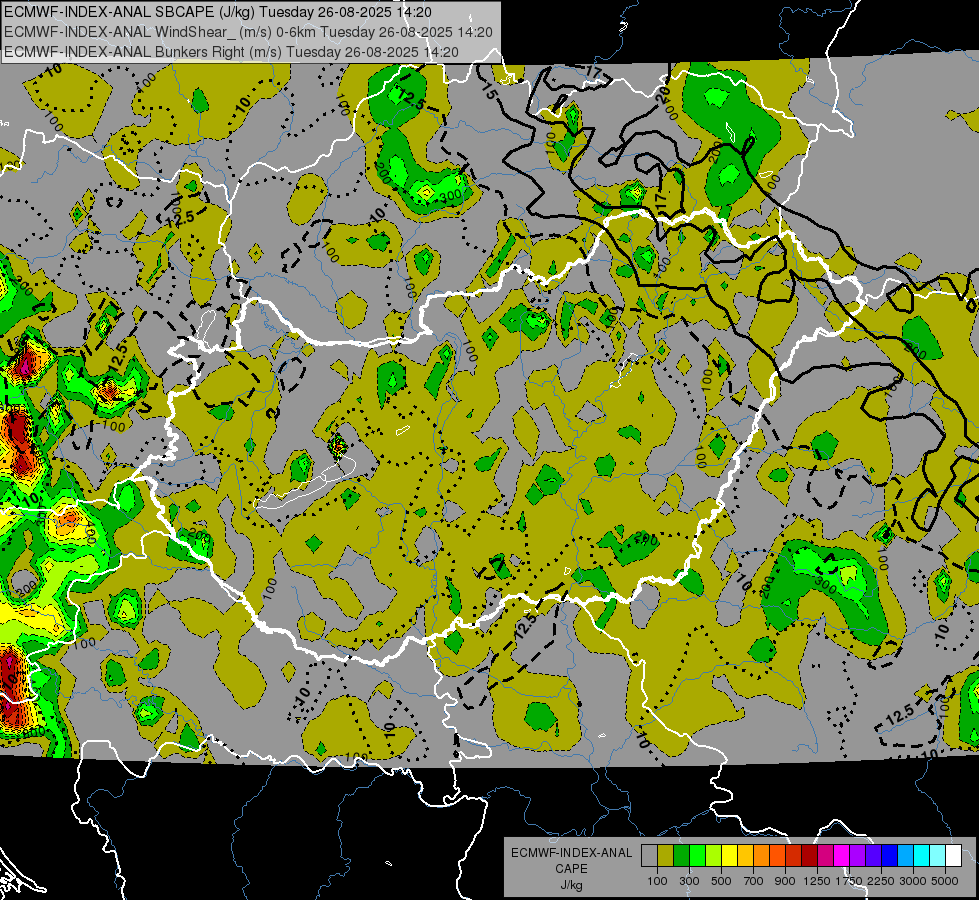Click the SBCAPE title line in header
979x900 pixels.
coord(217,12)
